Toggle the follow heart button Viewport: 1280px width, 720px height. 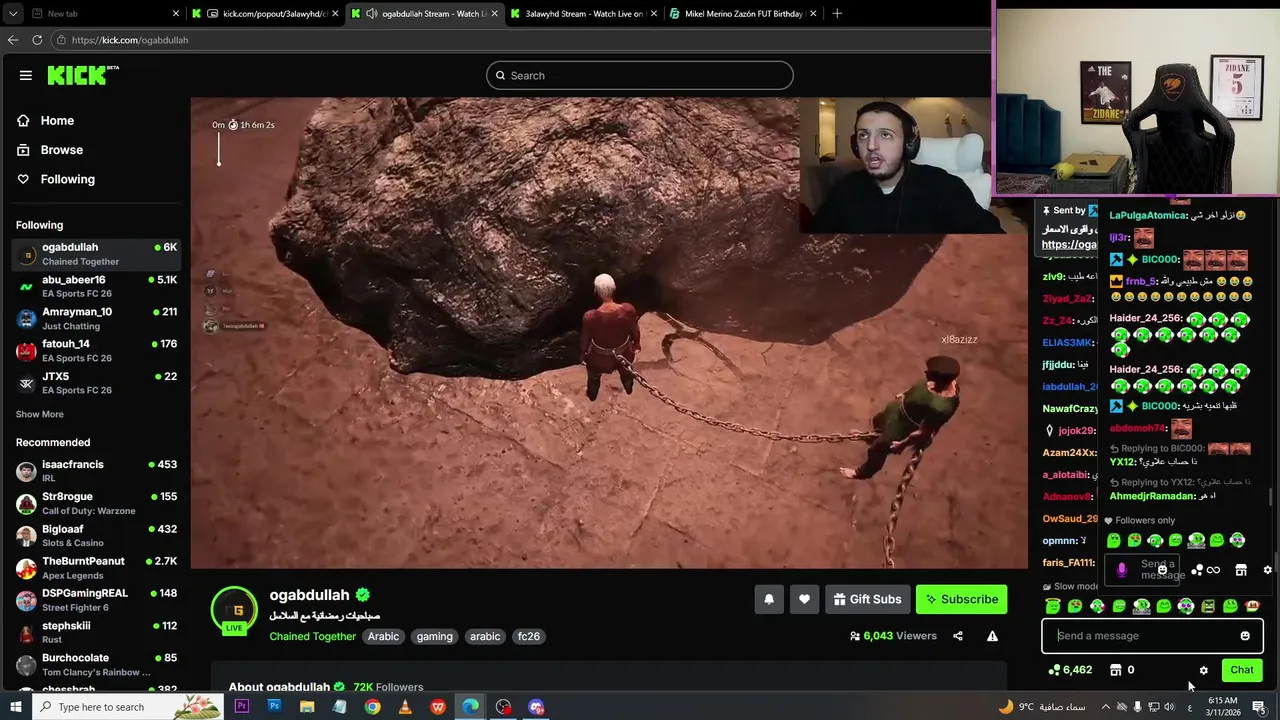(x=804, y=599)
